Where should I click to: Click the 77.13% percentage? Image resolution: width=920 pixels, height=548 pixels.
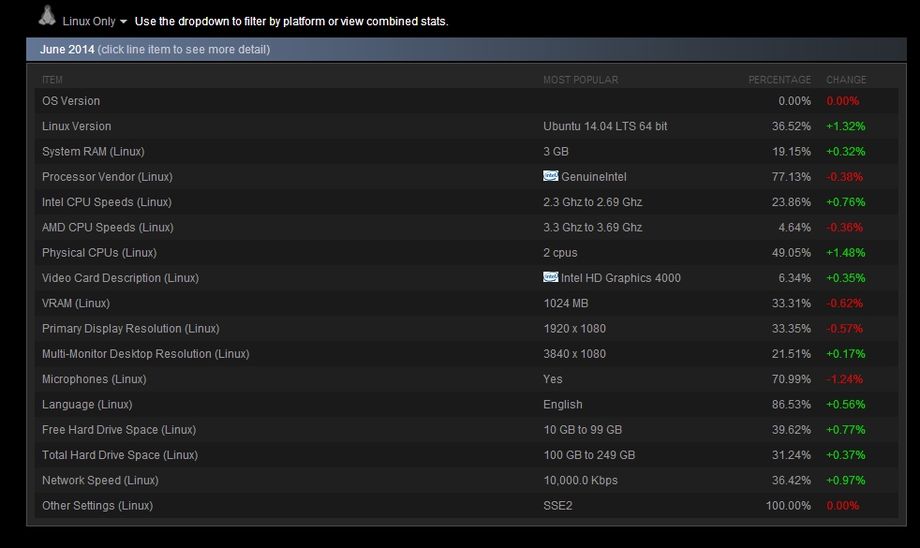pos(791,177)
